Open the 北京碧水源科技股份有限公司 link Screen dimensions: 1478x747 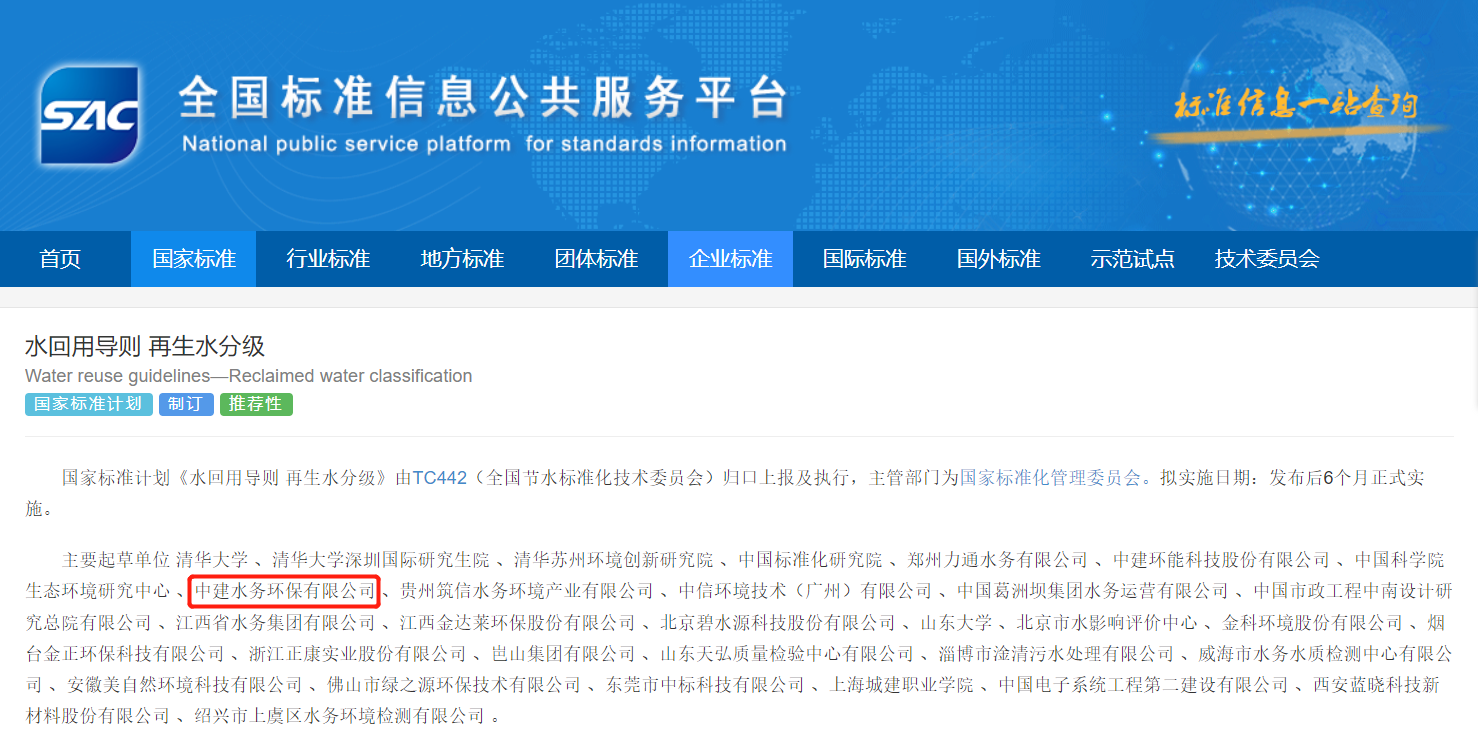pyautogui.click(x=778, y=623)
